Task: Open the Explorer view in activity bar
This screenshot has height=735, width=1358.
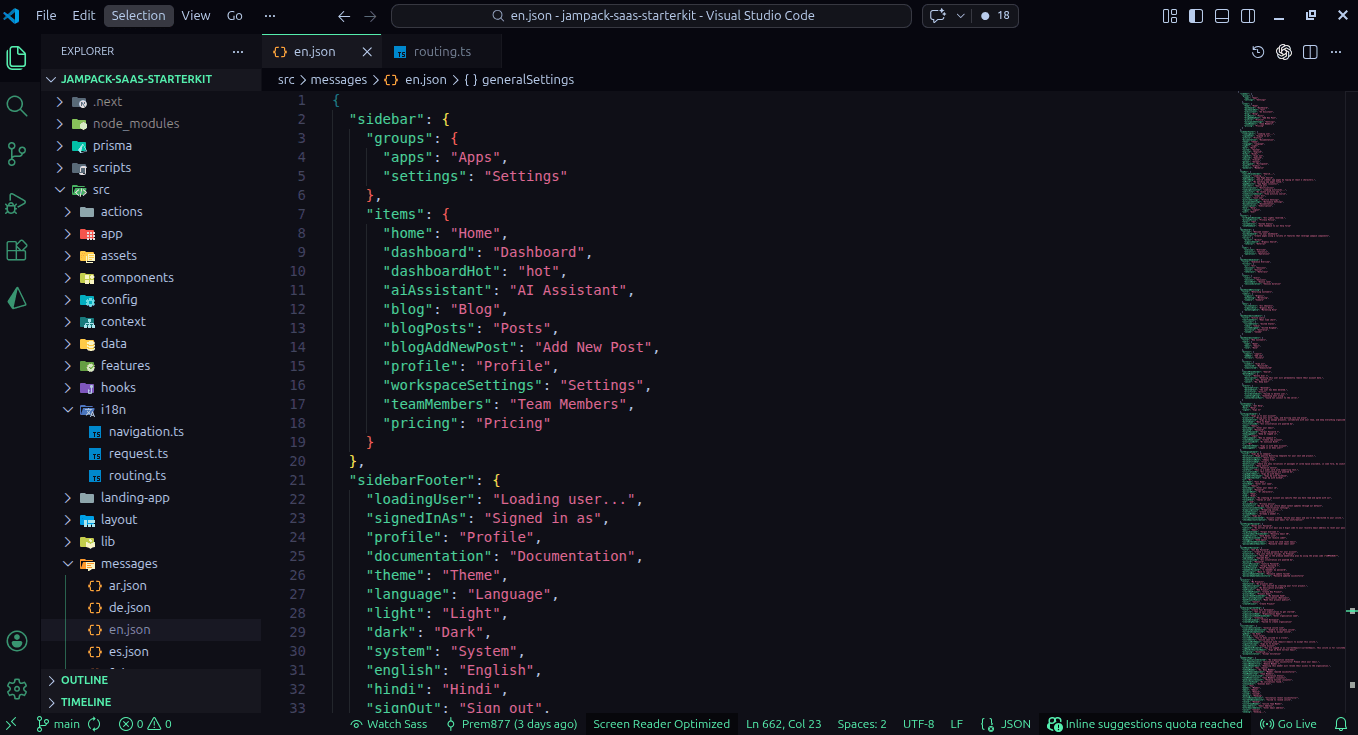Action: coord(17,57)
